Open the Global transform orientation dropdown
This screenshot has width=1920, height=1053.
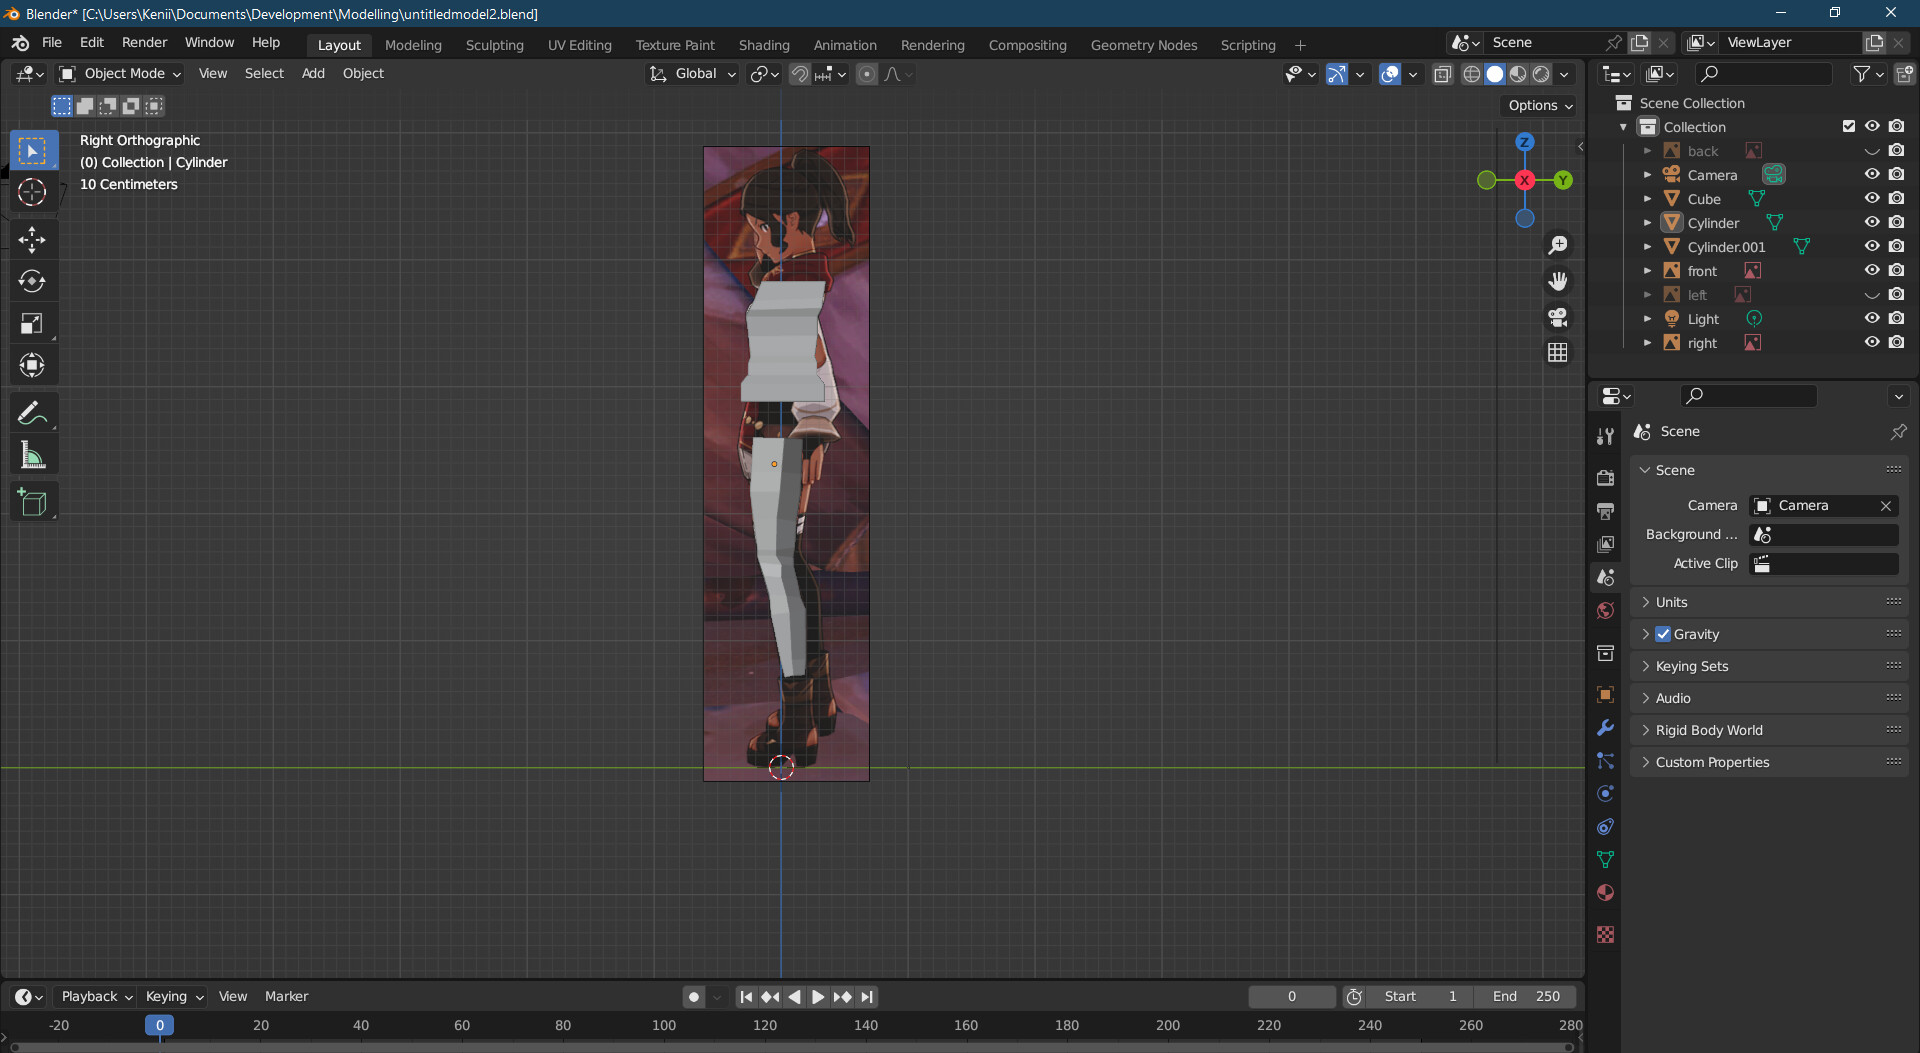coord(692,73)
